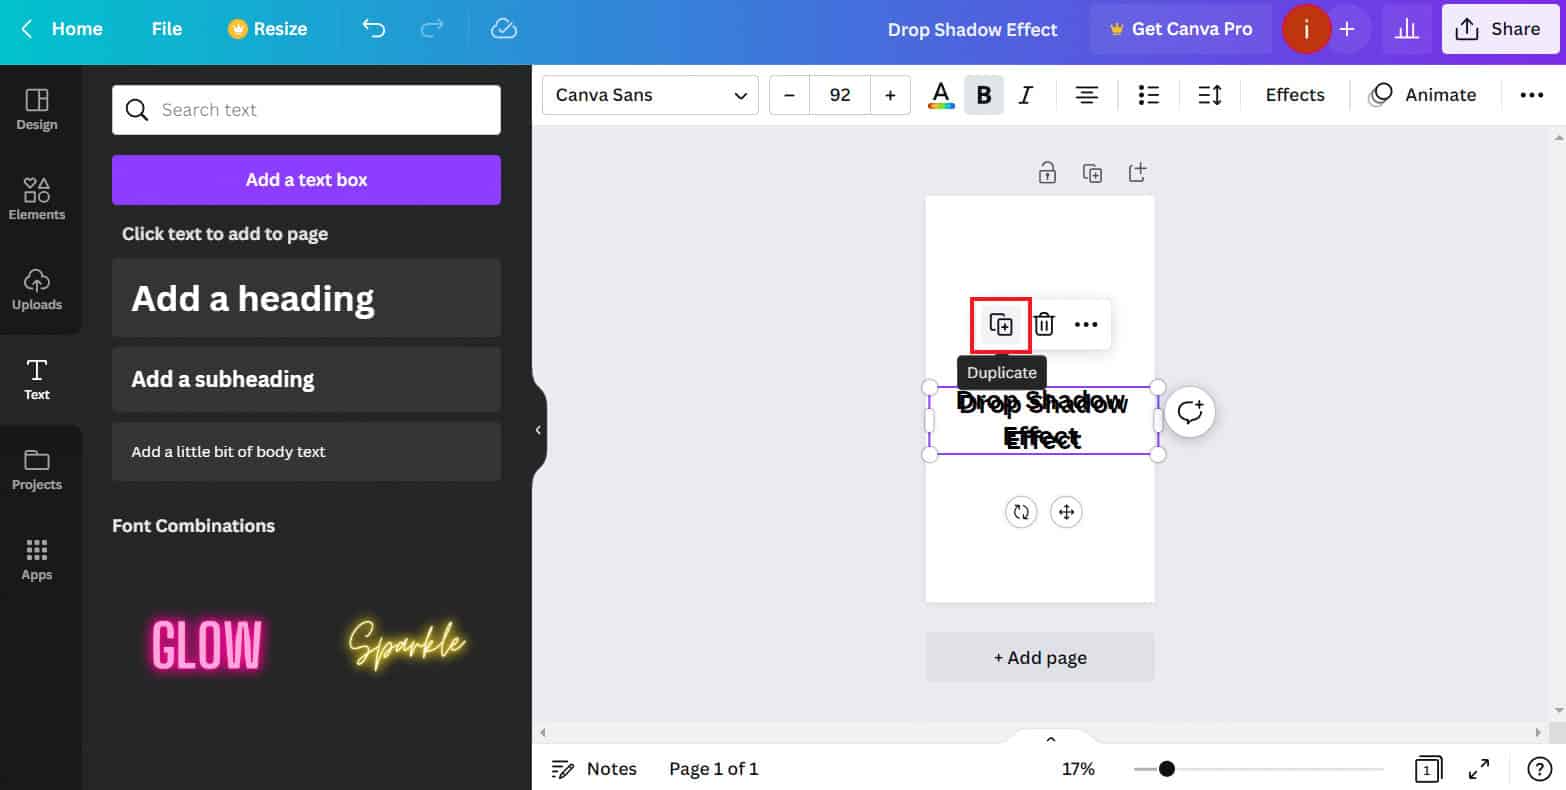Screen dimensions: 1566x790
Task: Collapse the side panel arrow
Action: (x=538, y=430)
